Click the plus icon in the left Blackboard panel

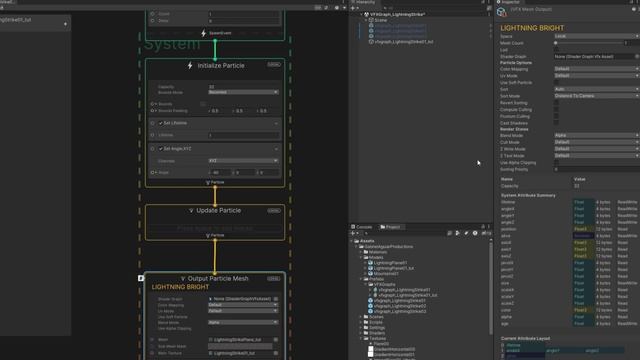coord(65,24)
